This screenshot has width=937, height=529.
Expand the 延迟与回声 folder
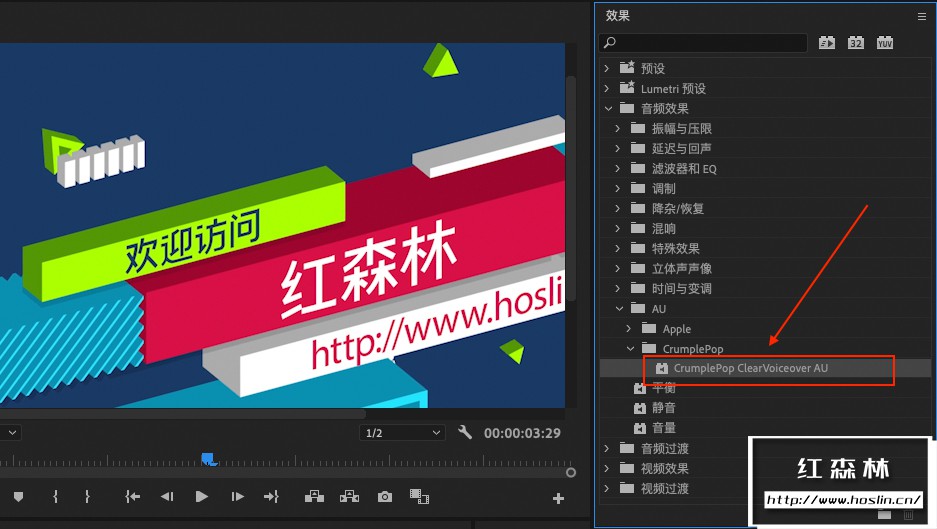pos(617,148)
